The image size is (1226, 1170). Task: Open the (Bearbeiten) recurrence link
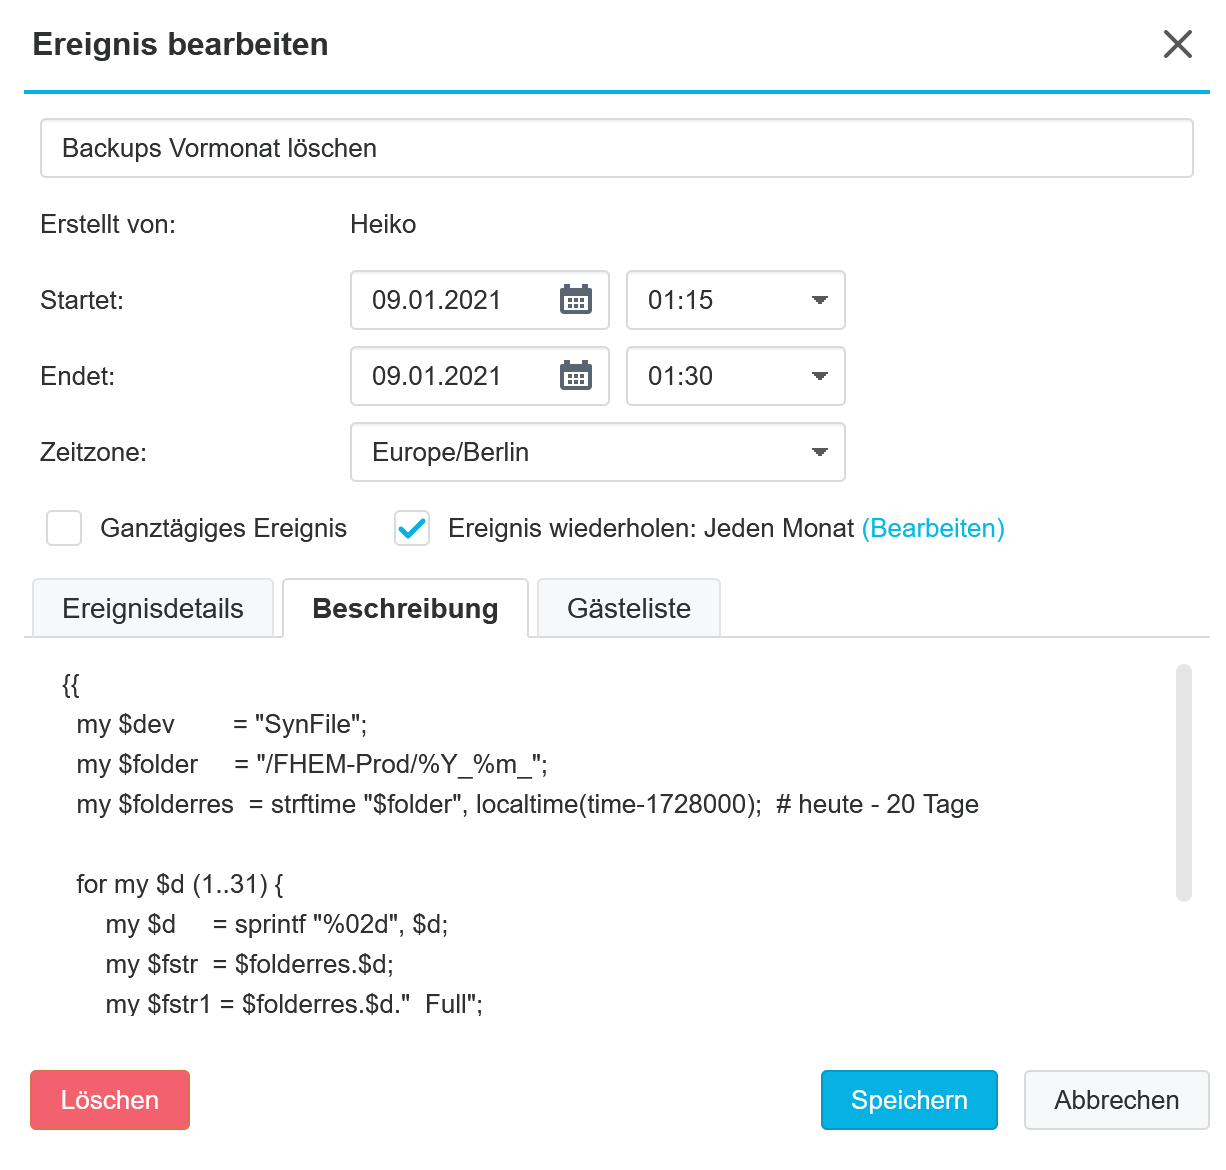tap(933, 528)
